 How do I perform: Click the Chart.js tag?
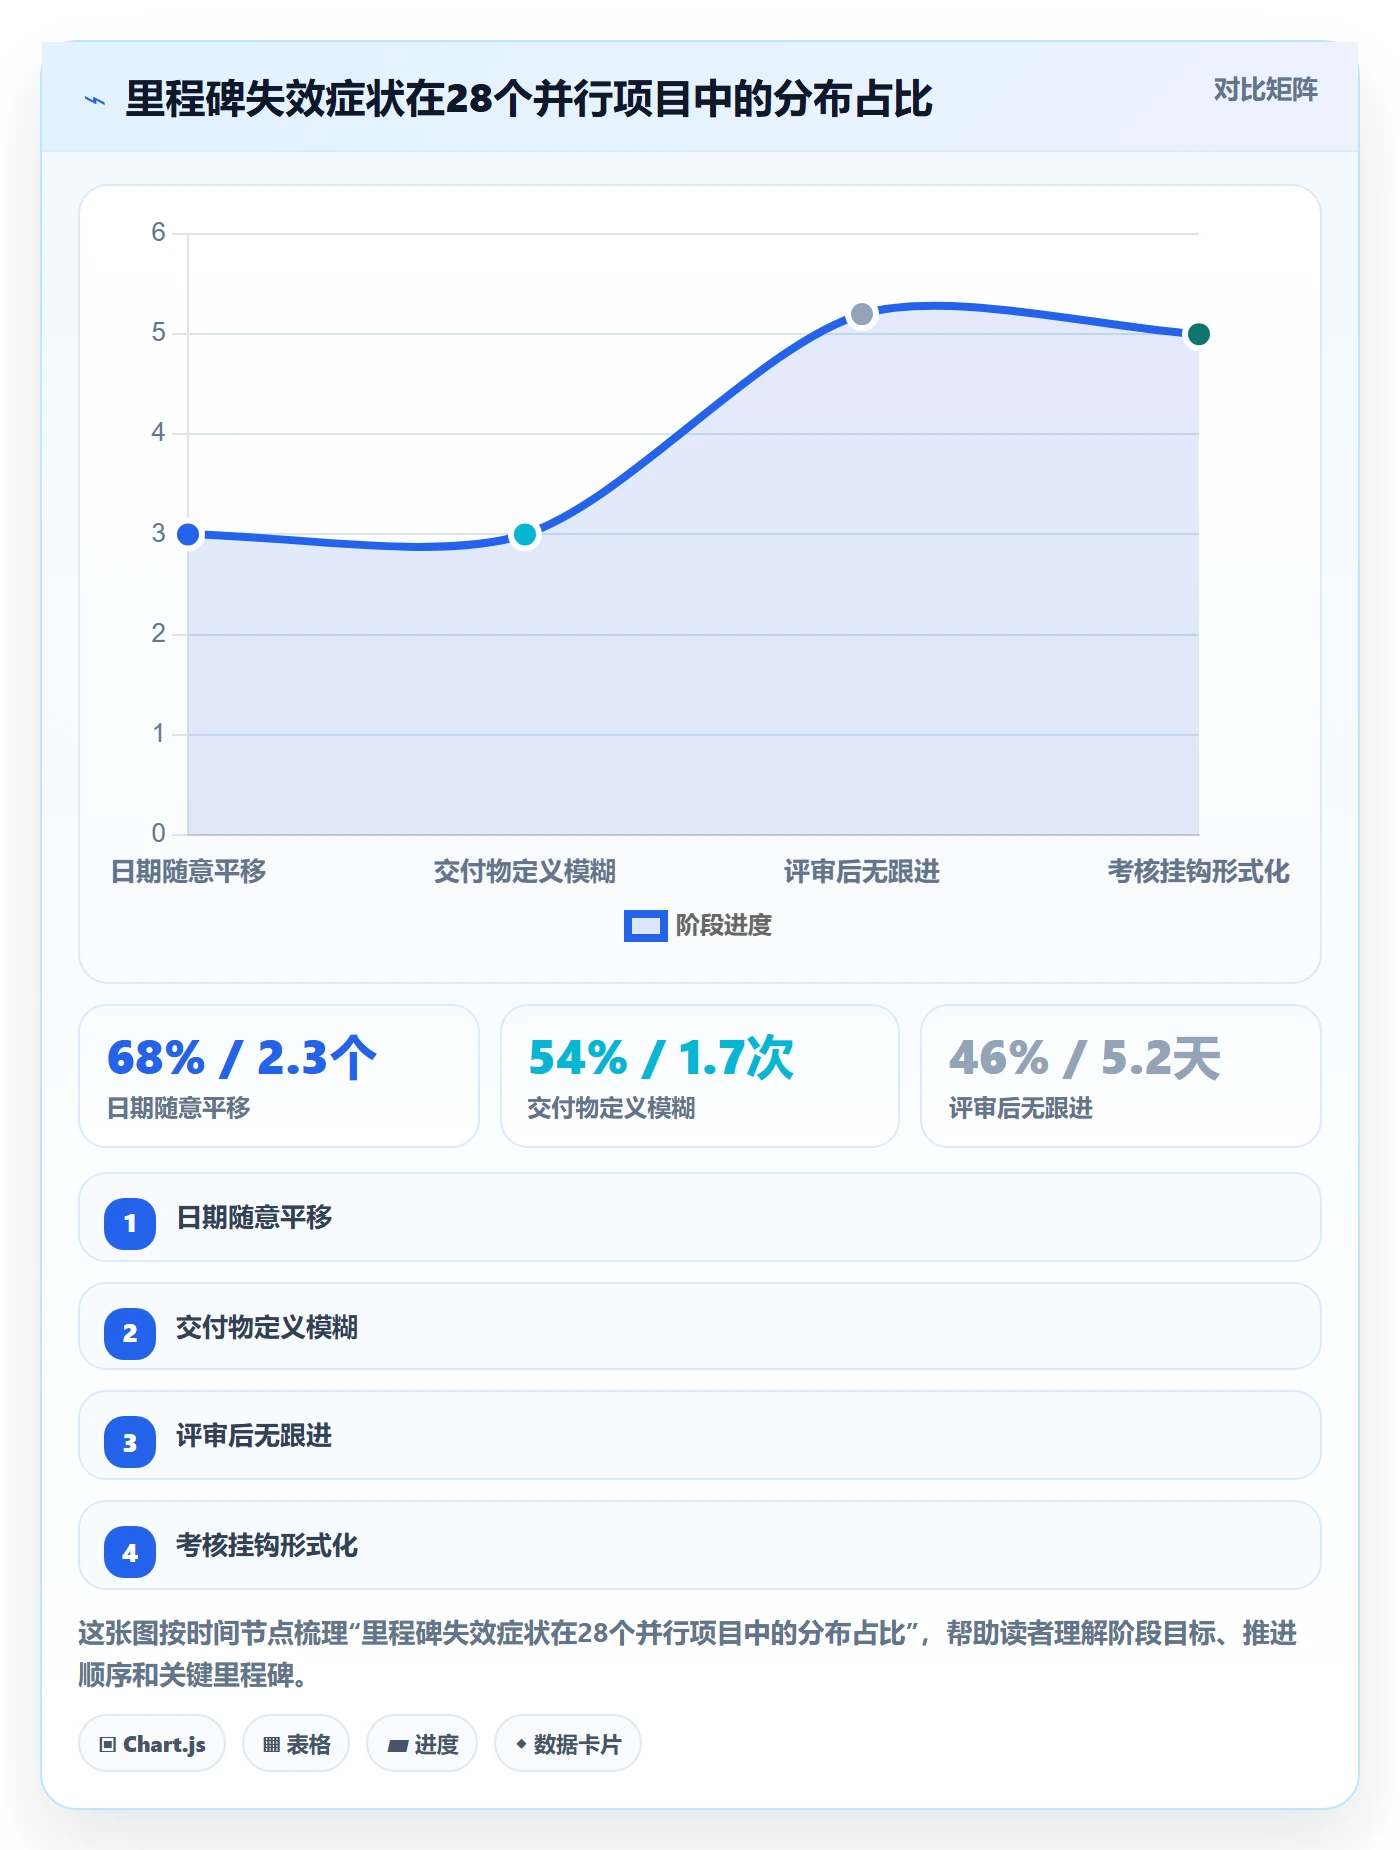(152, 1744)
